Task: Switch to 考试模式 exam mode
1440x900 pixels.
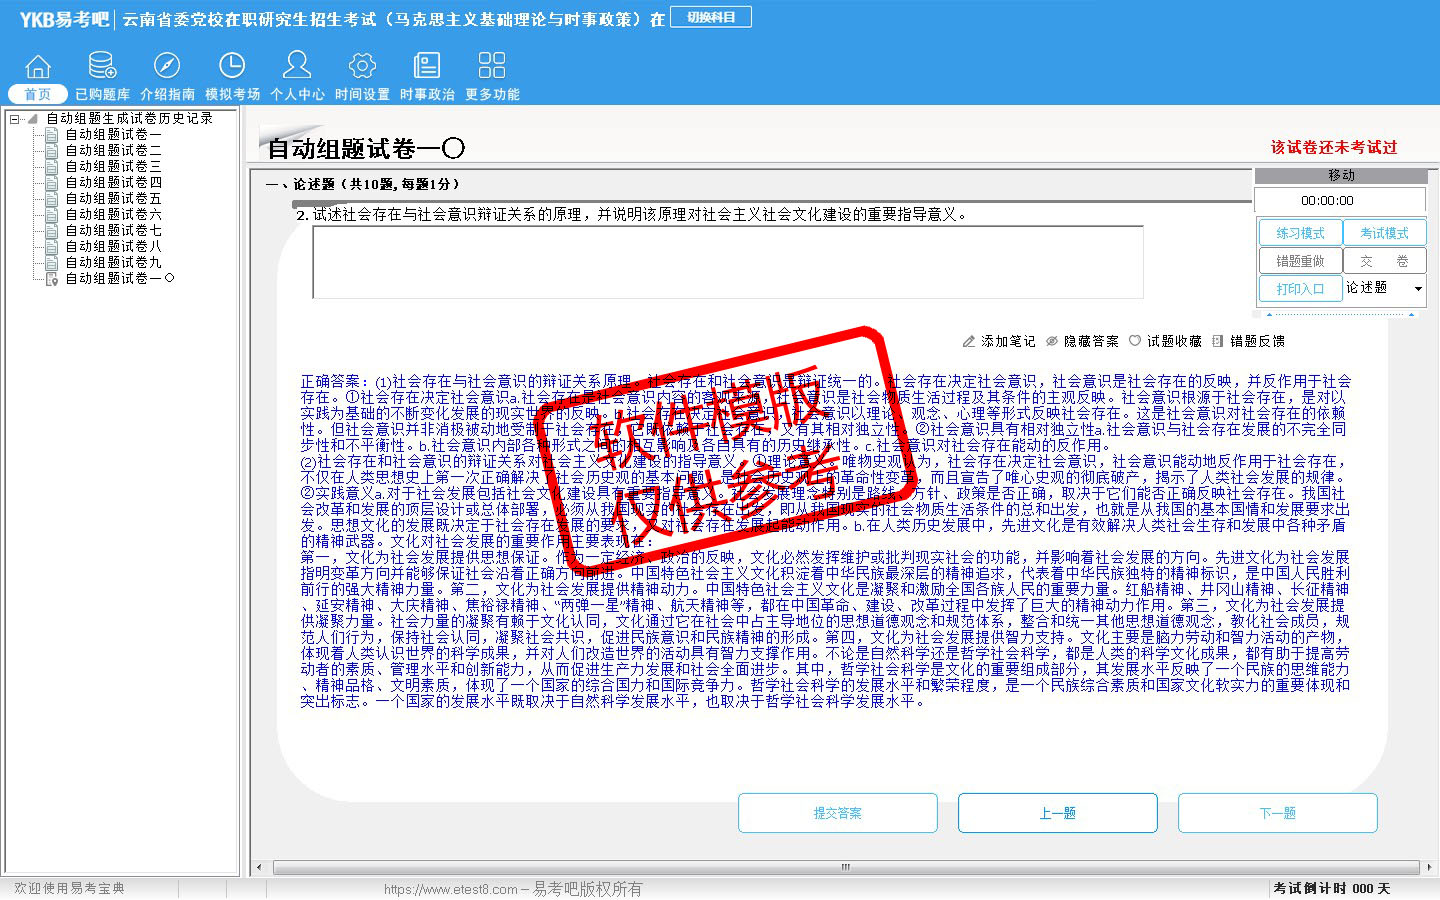Action: click(x=1384, y=233)
